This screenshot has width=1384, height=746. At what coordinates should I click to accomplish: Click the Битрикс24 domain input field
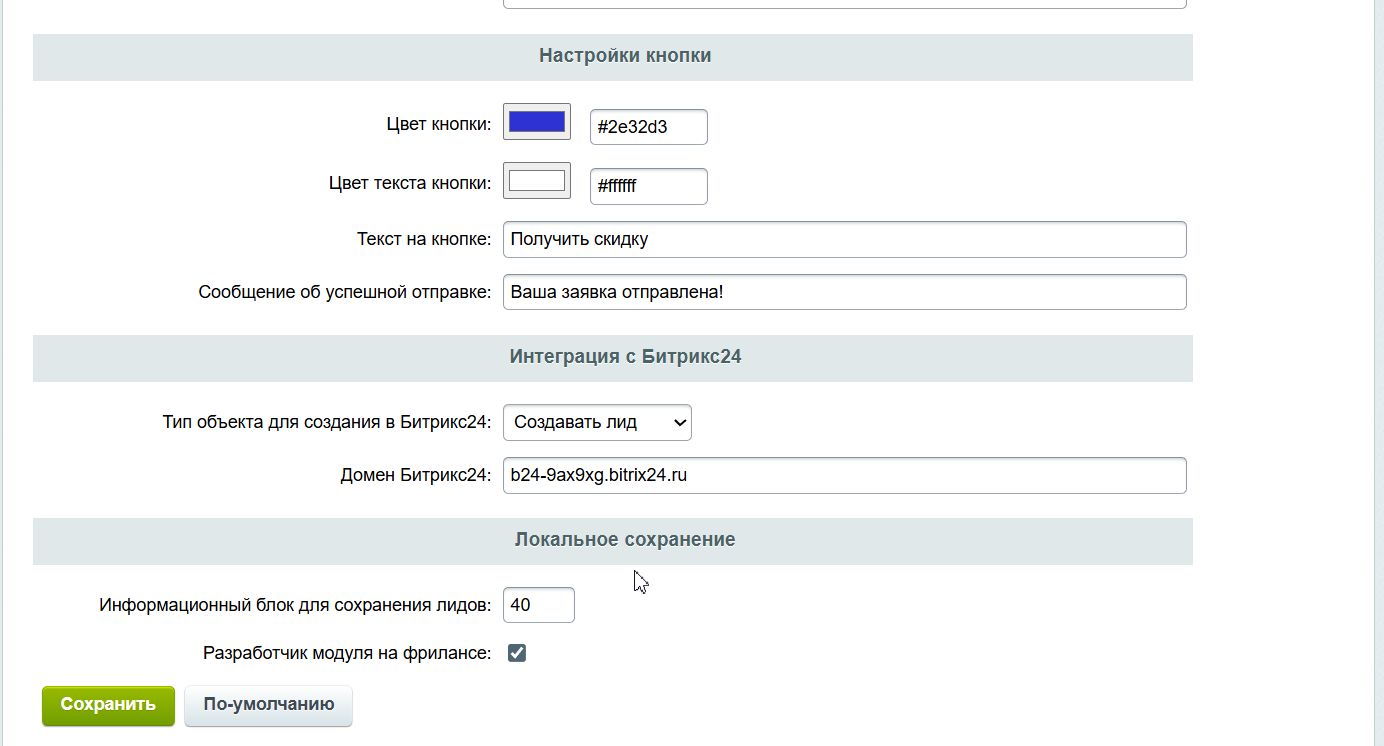(x=844, y=475)
